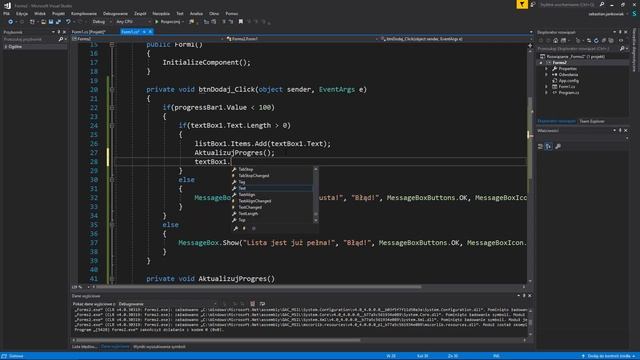The width and height of the screenshot is (640, 360).
Task: Click the Alphabetical sort icon in the Properties panel
Action: coord(549,147)
